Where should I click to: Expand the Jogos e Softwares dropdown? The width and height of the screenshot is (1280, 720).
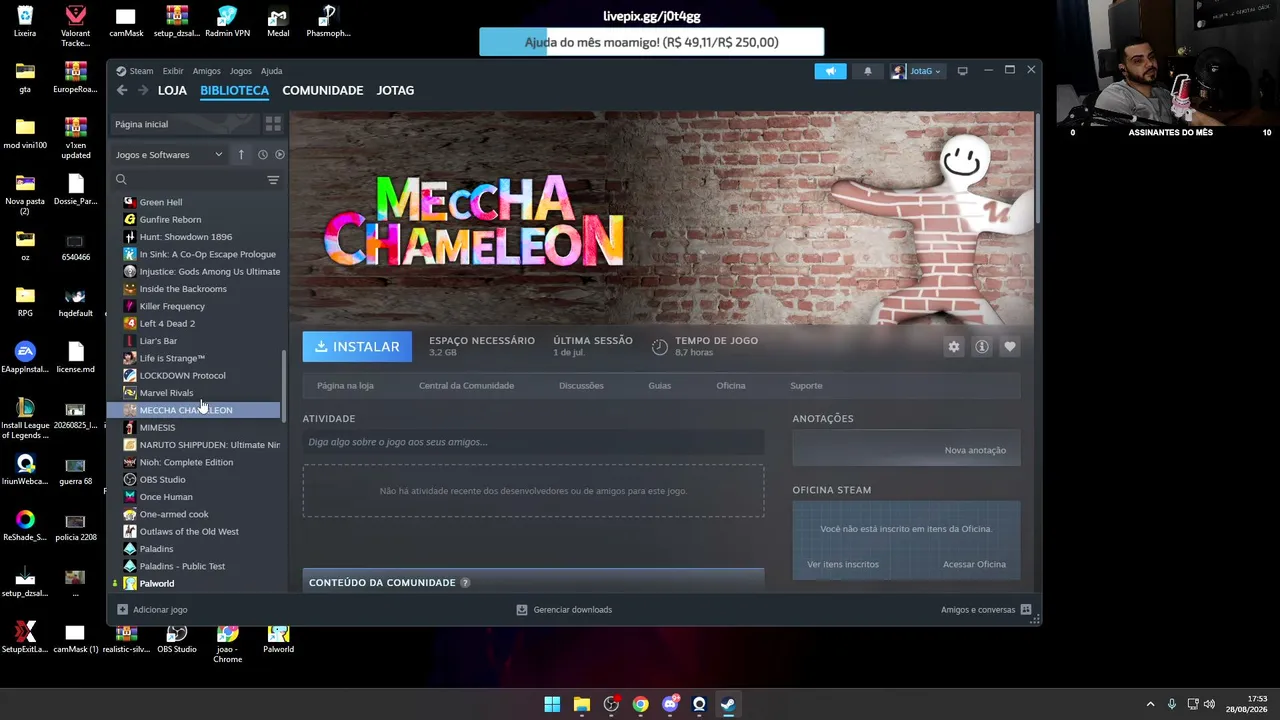pos(169,155)
